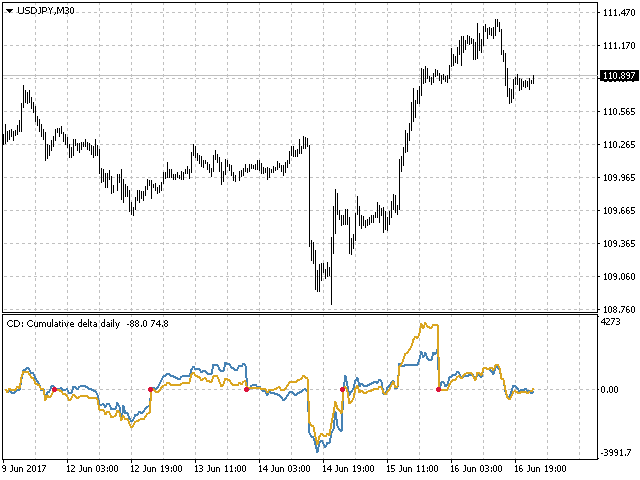The width and height of the screenshot is (640, 480).
Task: Select the current price label 110.897
Action: click(617, 76)
